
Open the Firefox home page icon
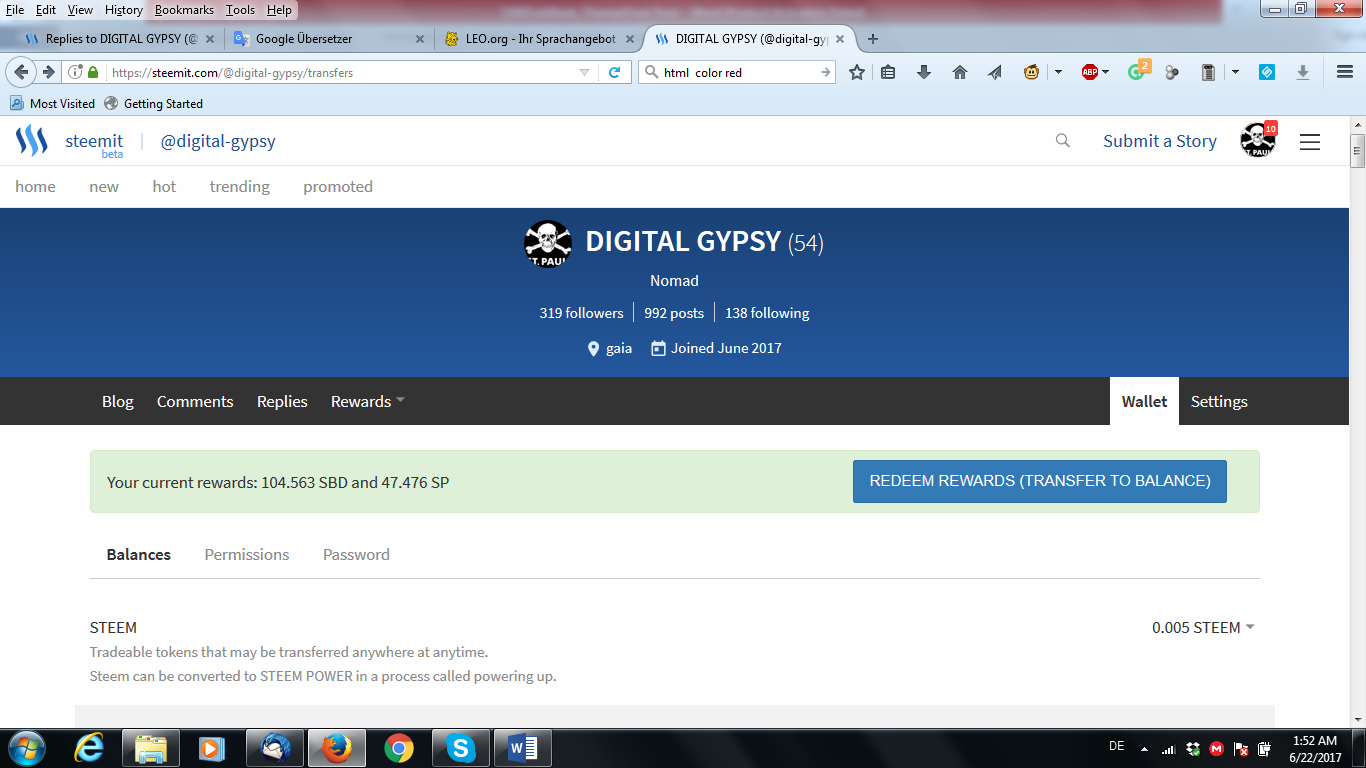(x=960, y=72)
